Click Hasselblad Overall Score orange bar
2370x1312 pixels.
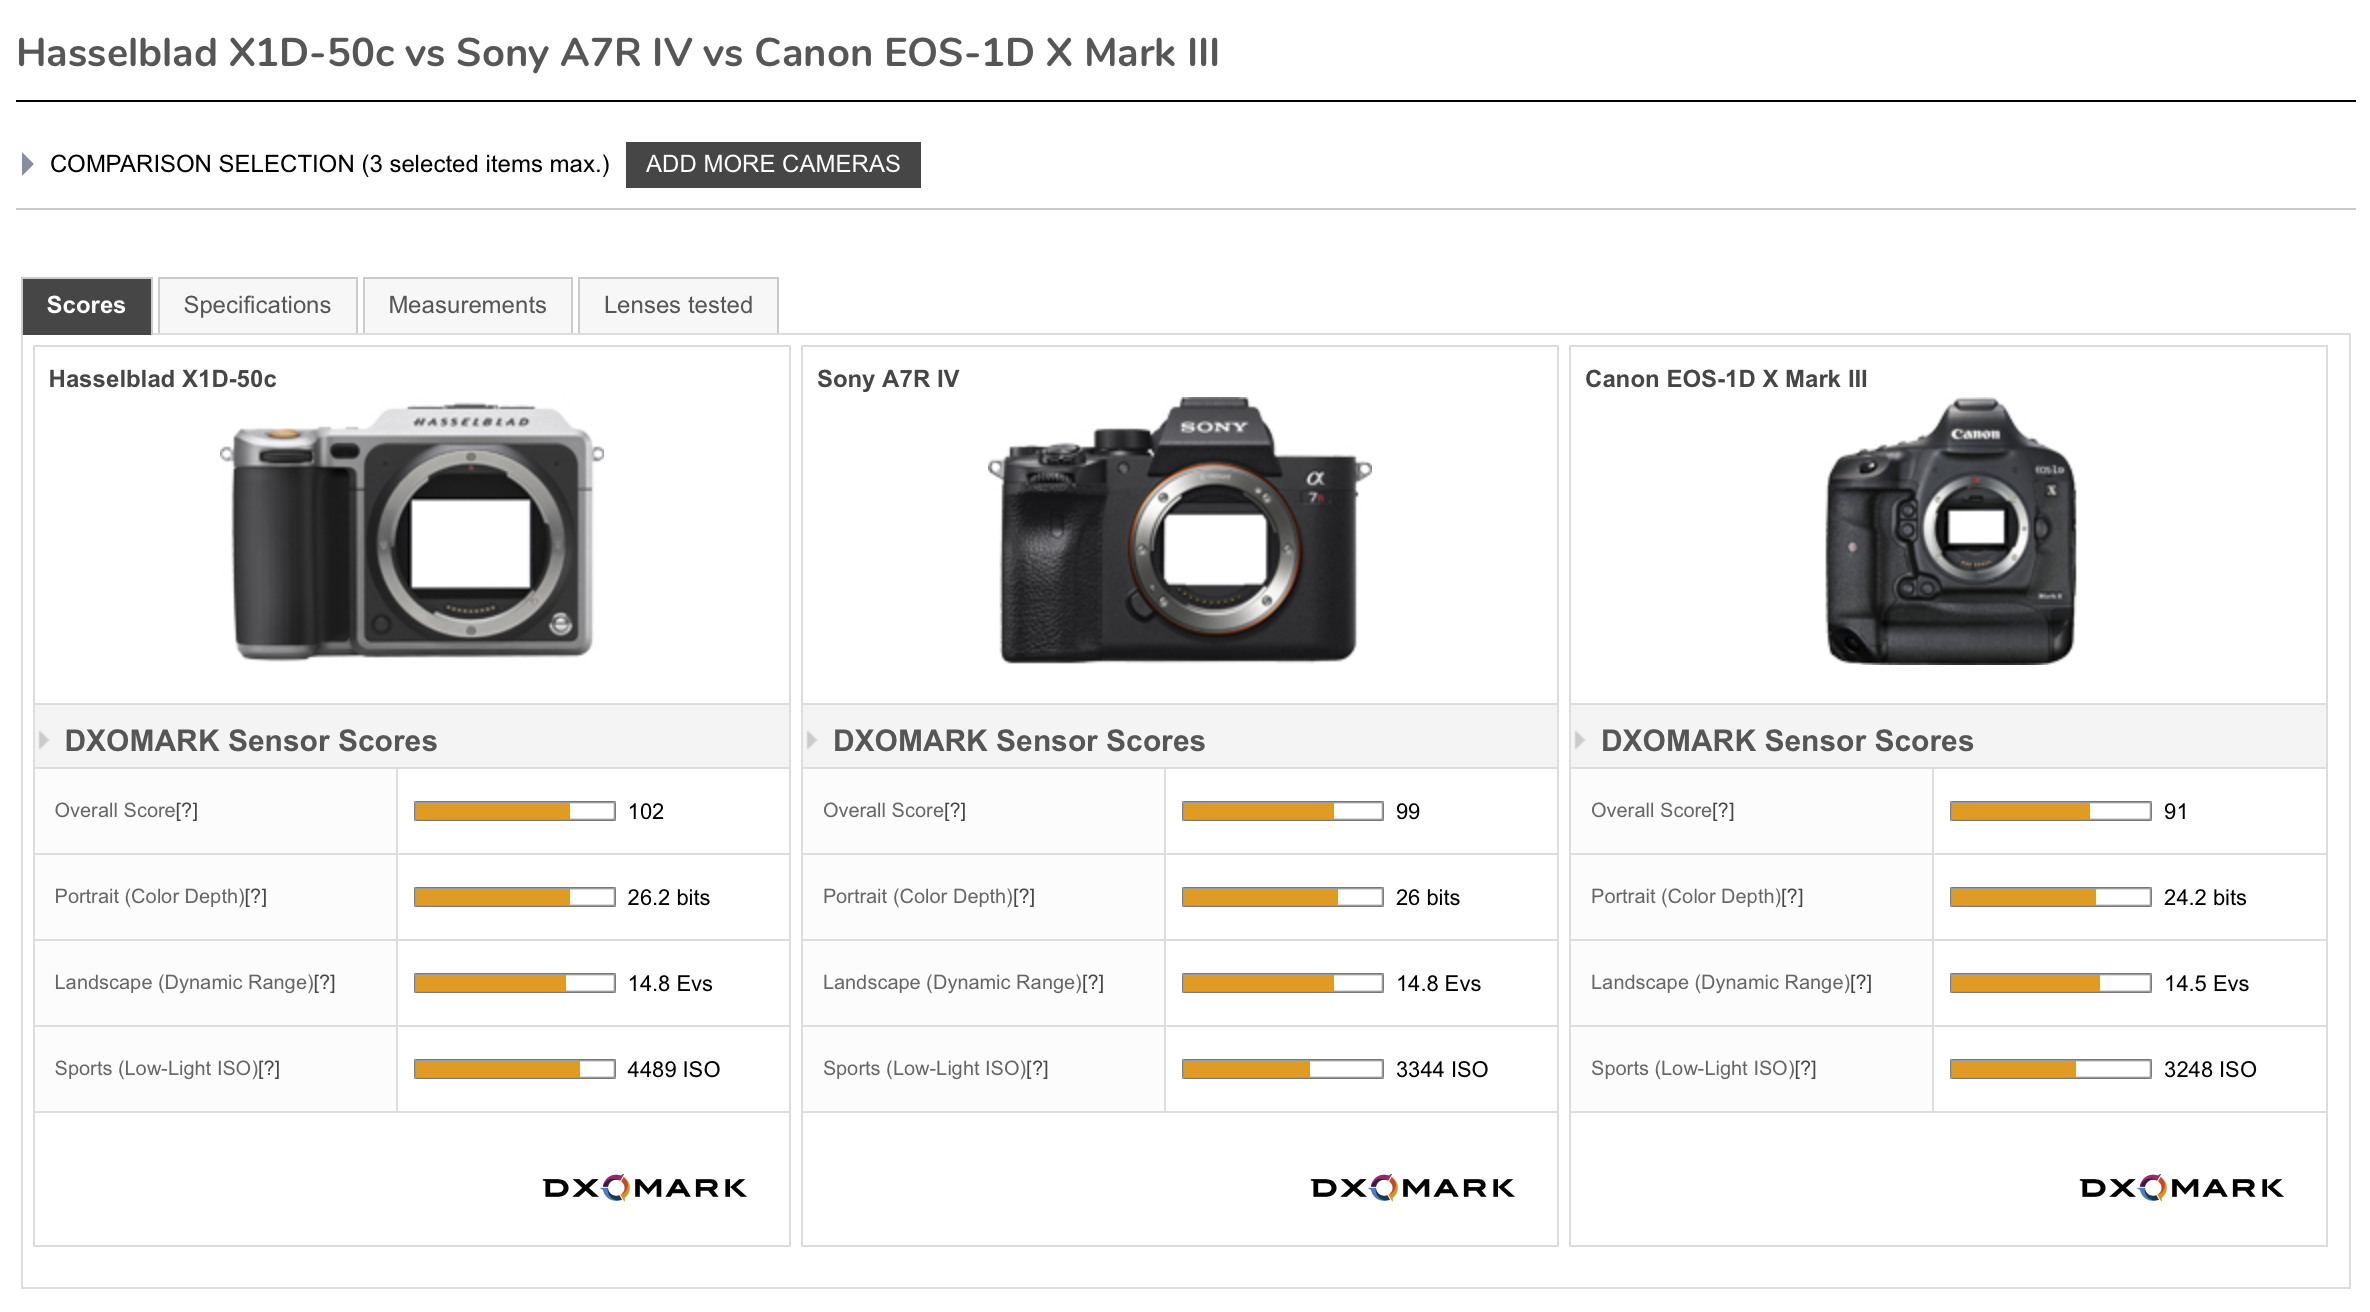(x=492, y=811)
